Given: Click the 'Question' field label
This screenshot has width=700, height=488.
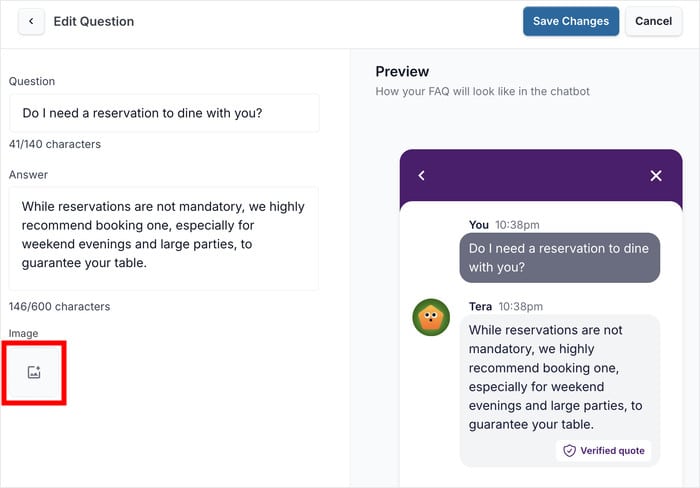Looking at the screenshot, I should pos(32,81).
